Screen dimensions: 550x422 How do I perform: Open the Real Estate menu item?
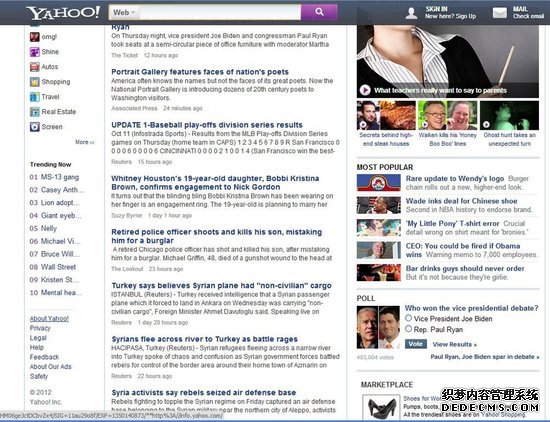[59, 112]
